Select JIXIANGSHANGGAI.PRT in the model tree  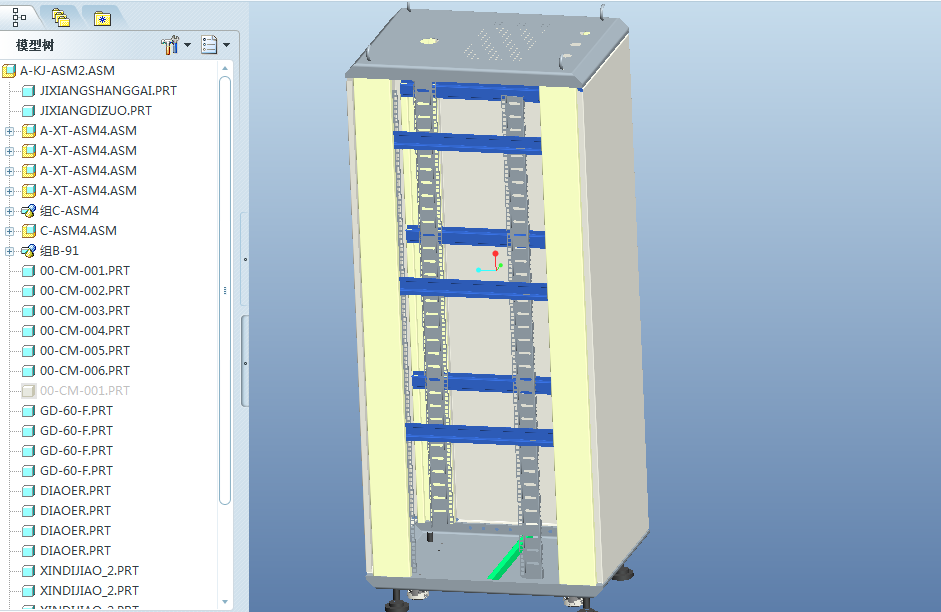click(108, 91)
